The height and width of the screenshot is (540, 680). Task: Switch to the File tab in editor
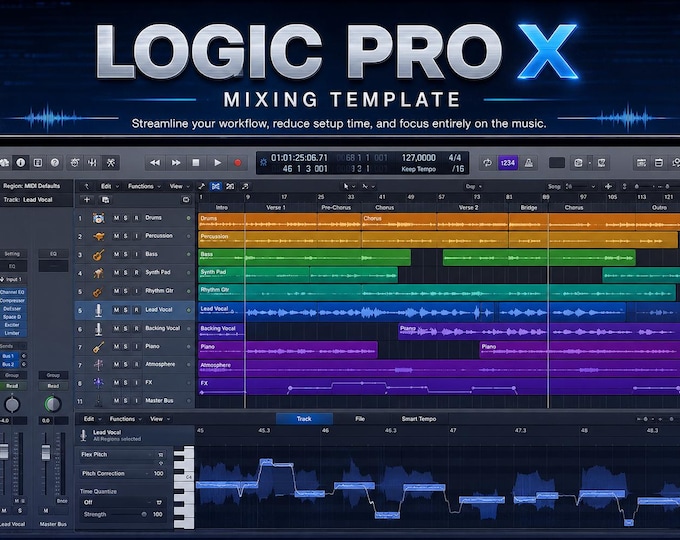click(x=360, y=419)
